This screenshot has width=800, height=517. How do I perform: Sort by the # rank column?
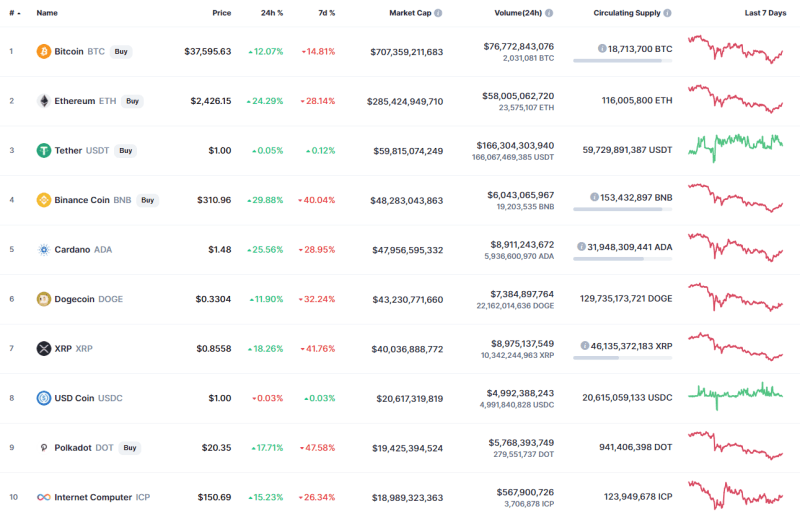coord(11,13)
